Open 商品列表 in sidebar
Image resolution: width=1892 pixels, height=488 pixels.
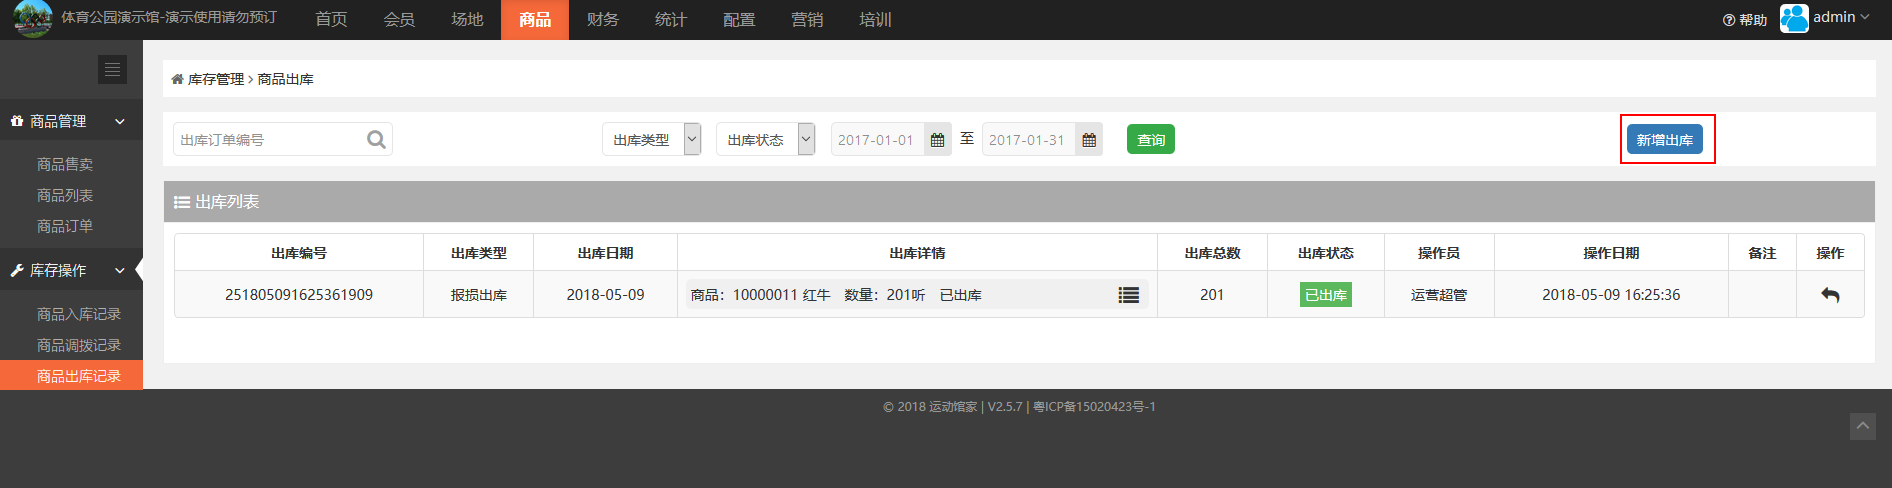pos(65,195)
